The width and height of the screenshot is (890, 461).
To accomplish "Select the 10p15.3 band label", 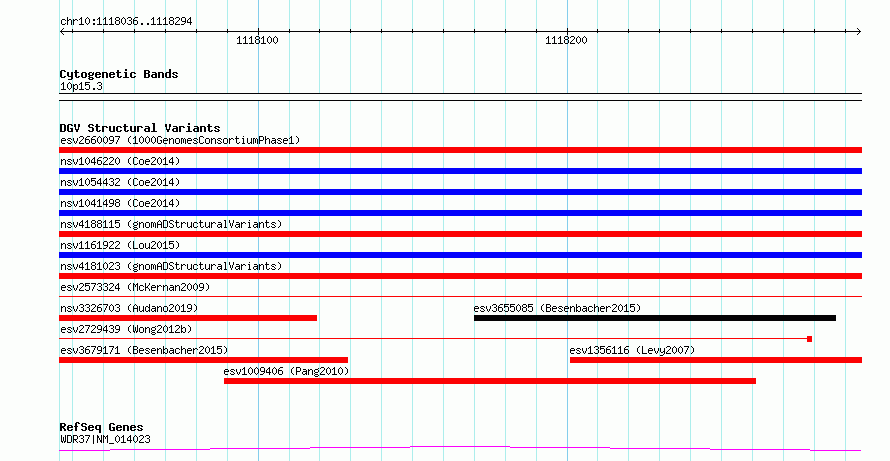I will [81, 87].
